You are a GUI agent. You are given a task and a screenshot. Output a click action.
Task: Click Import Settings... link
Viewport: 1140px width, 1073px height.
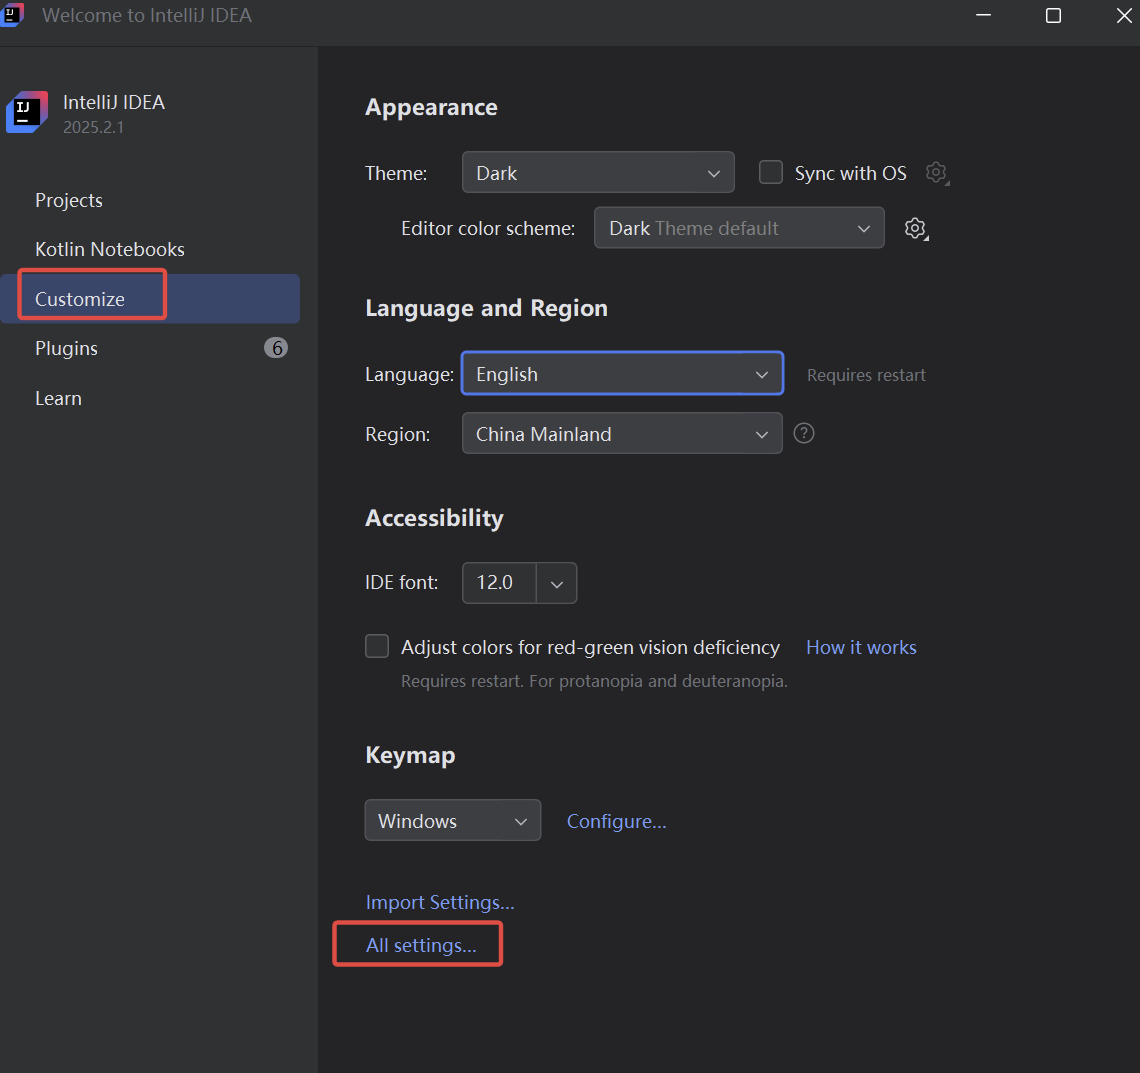[440, 902]
